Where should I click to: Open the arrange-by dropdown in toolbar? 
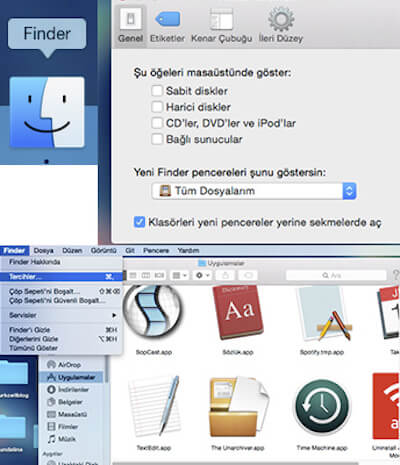(180, 276)
